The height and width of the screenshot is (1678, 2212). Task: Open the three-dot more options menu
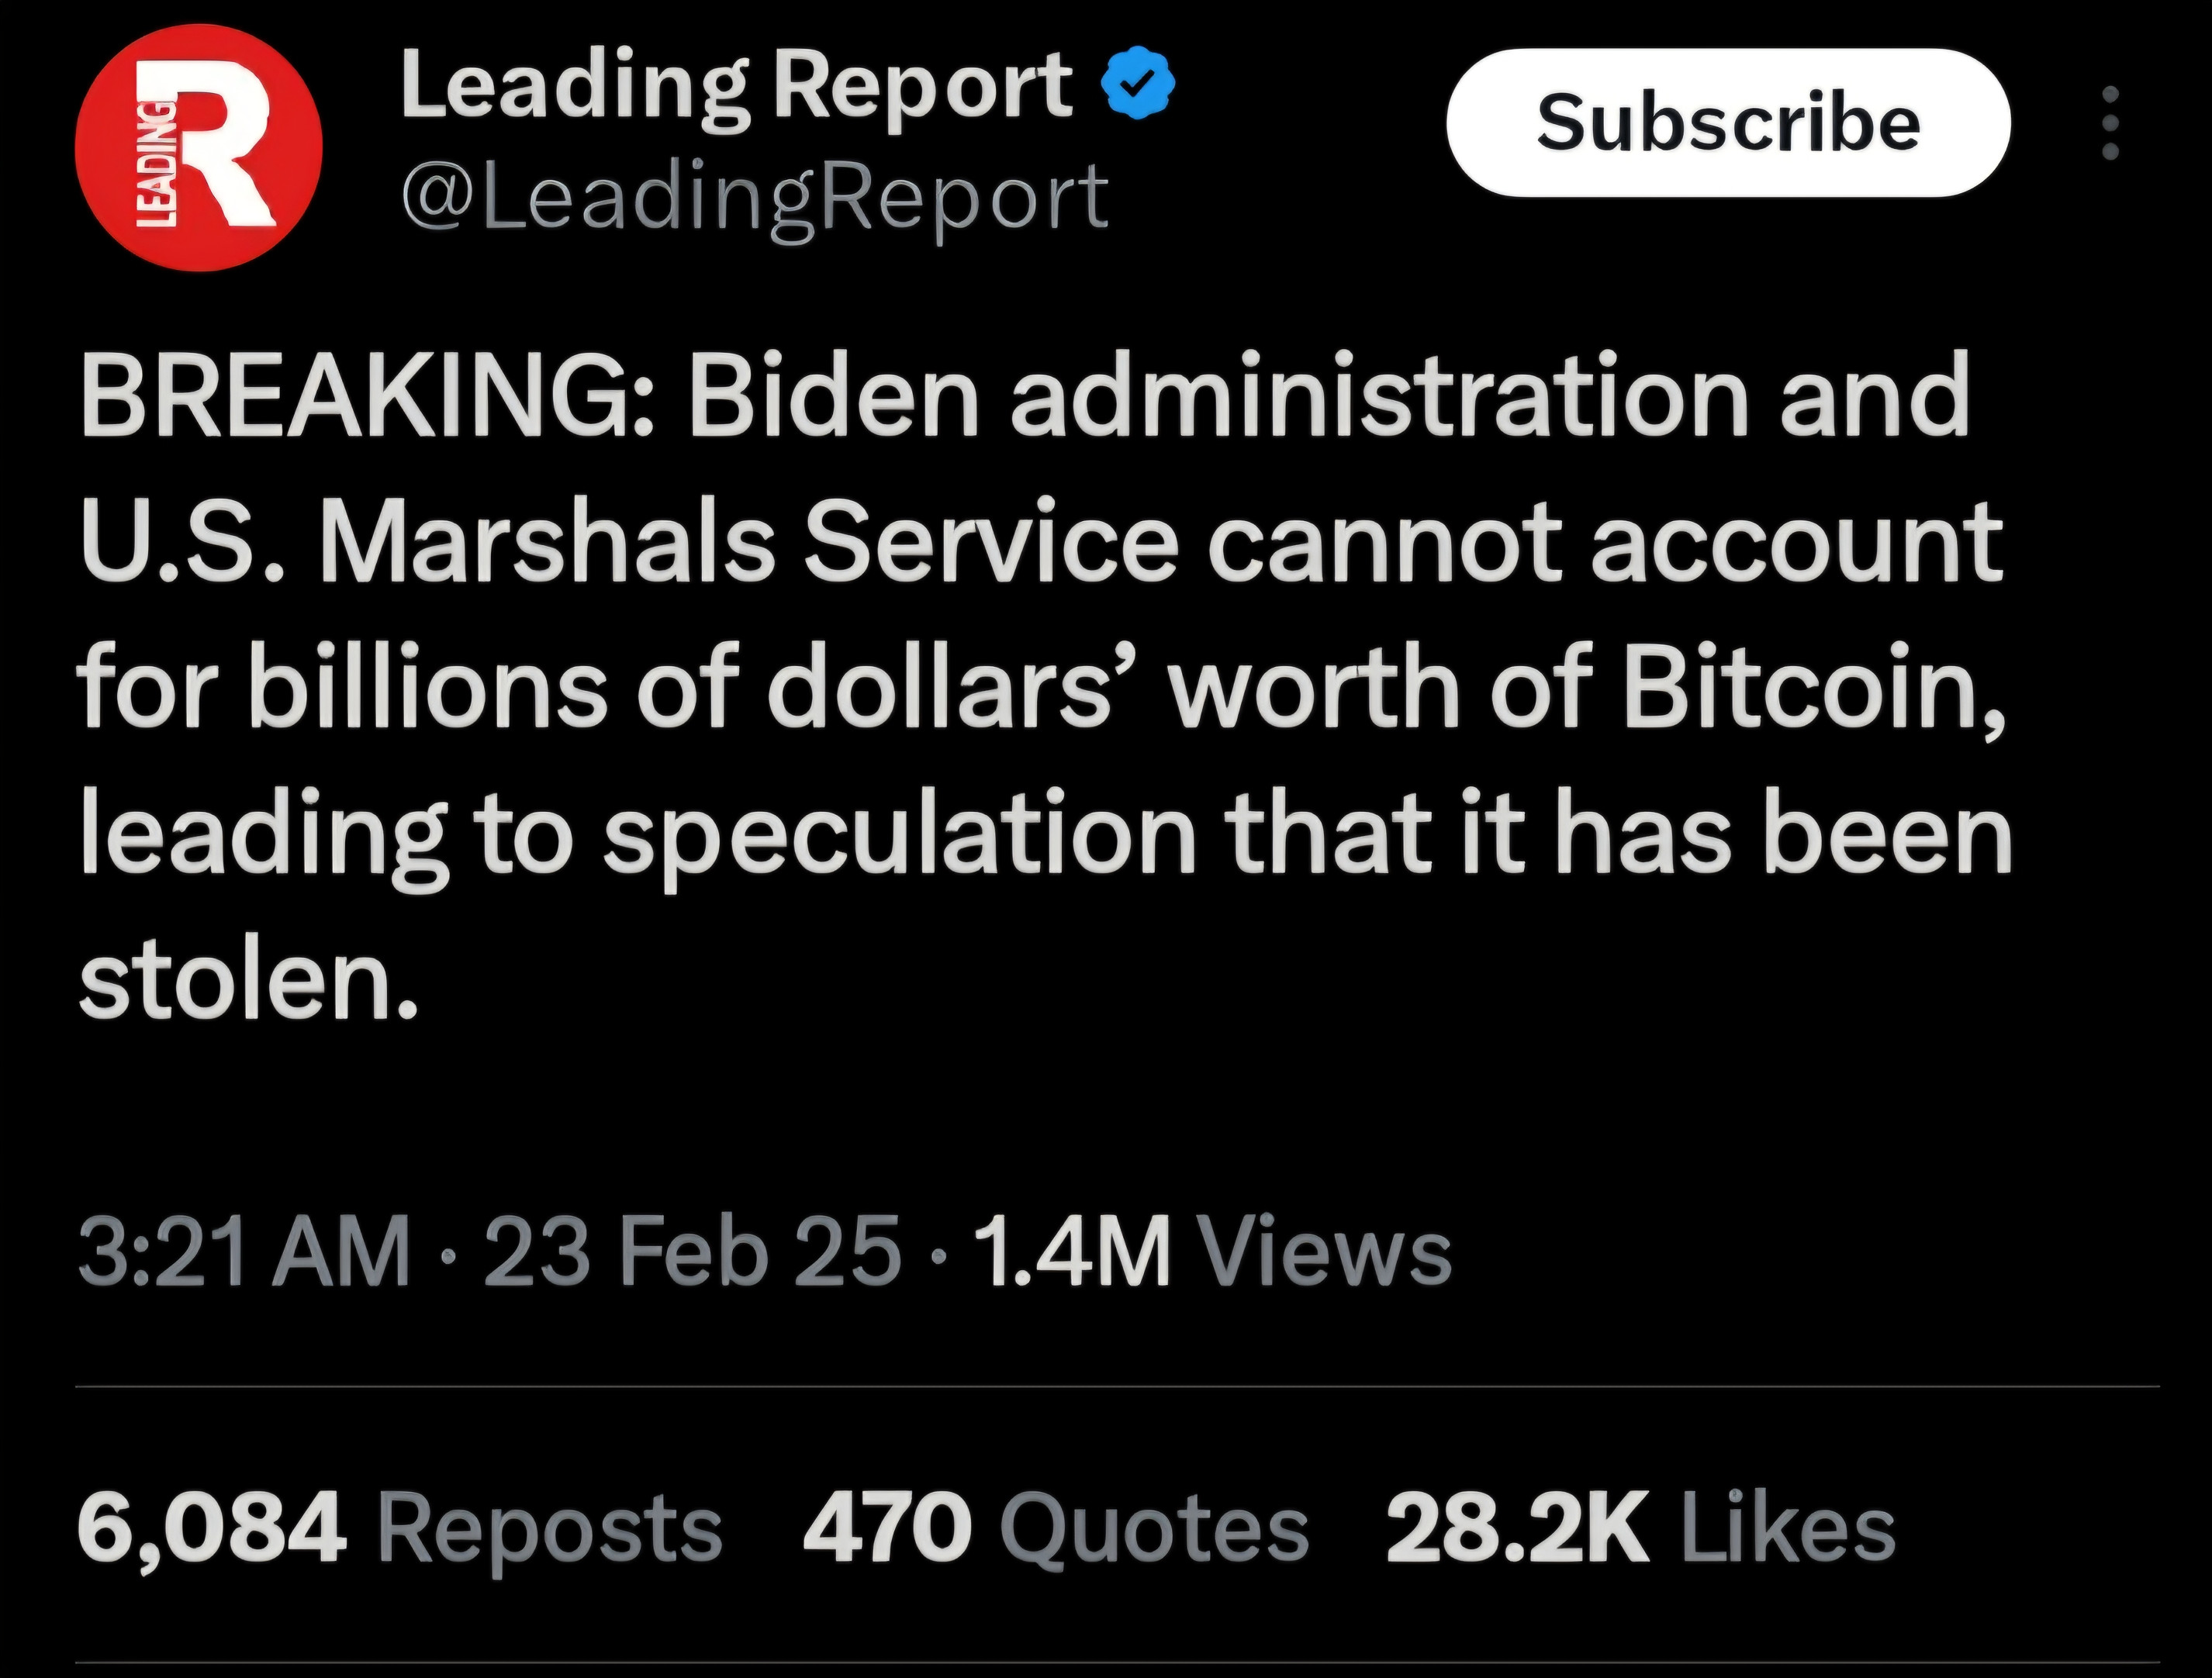[x=2110, y=123]
